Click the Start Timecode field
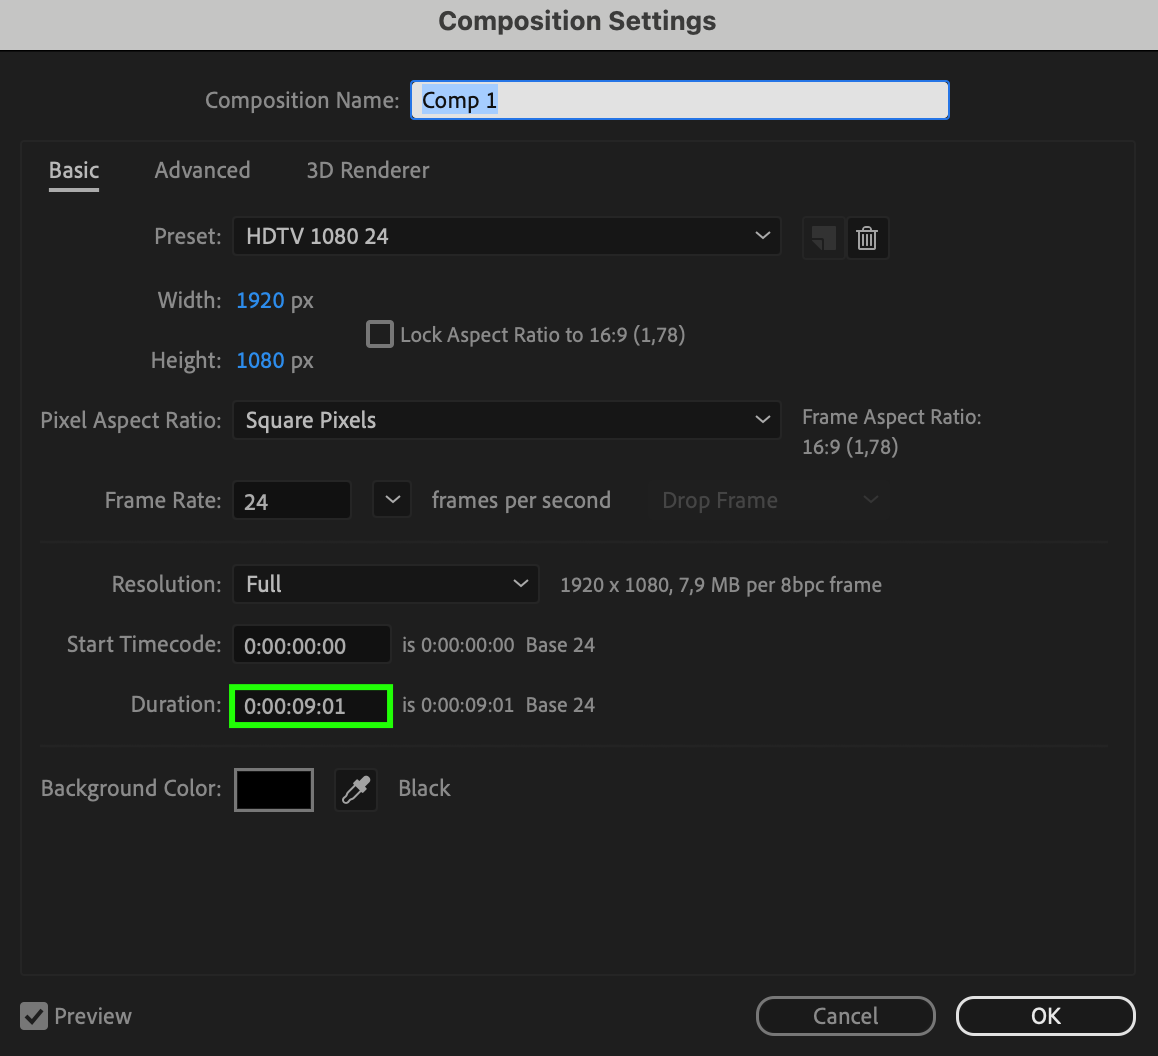The height and width of the screenshot is (1056, 1158). [310, 645]
